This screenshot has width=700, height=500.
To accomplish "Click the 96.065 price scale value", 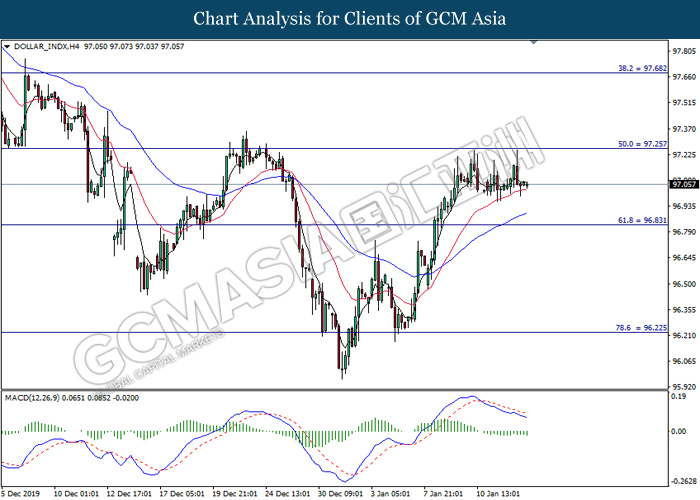I will 684,361.
